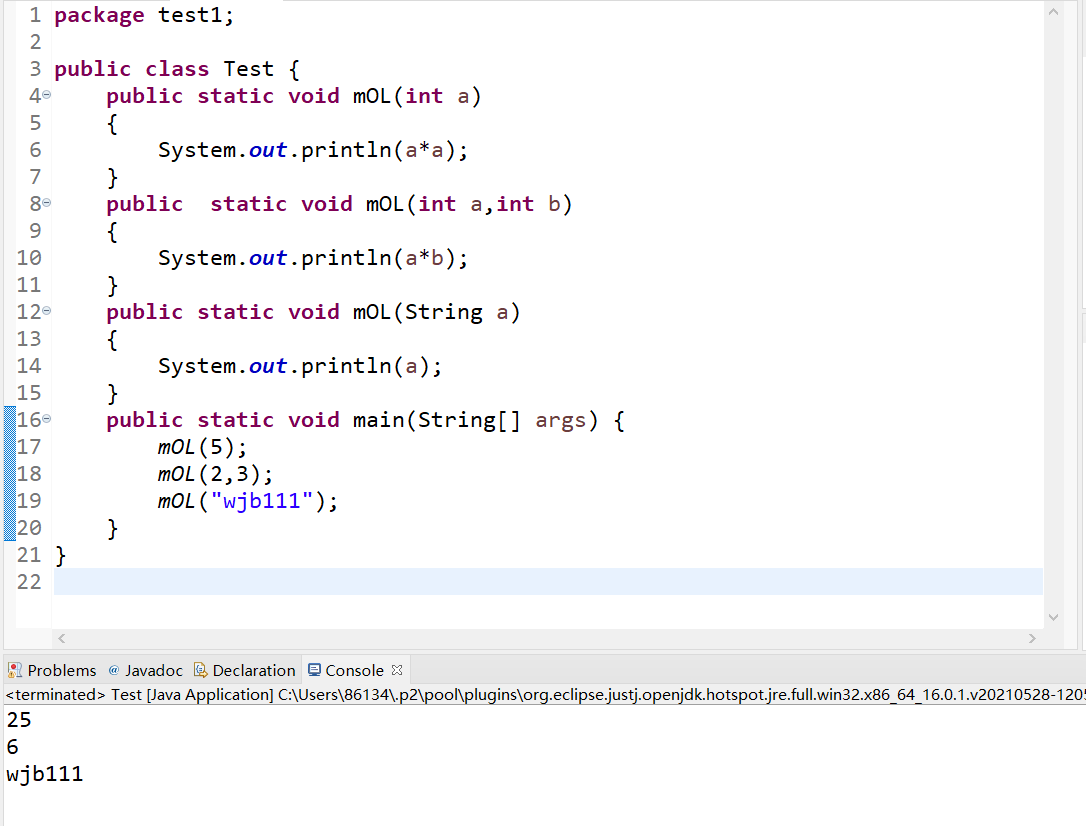1086x826 pixels.
Task: Click the Console monitor icon
Action: (x=314, y=670)
